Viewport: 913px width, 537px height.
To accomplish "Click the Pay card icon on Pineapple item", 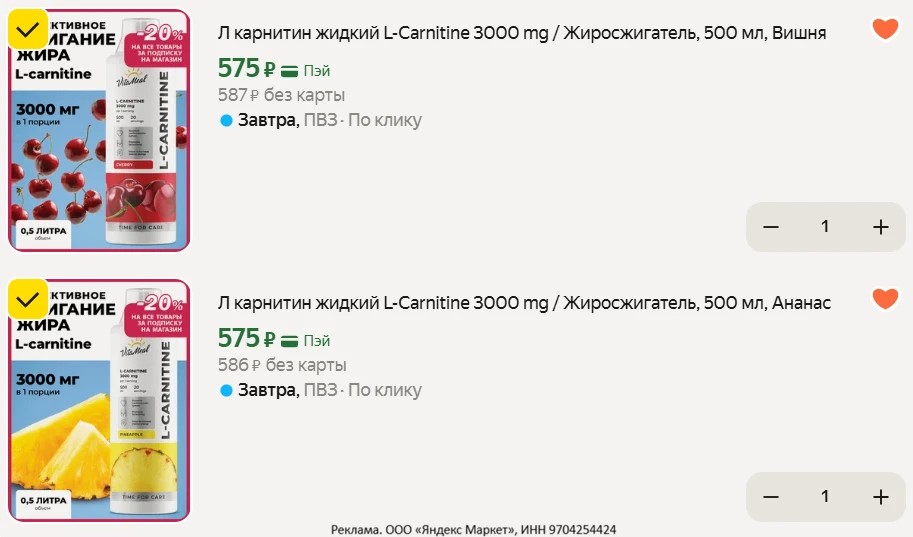I will 290,341.
